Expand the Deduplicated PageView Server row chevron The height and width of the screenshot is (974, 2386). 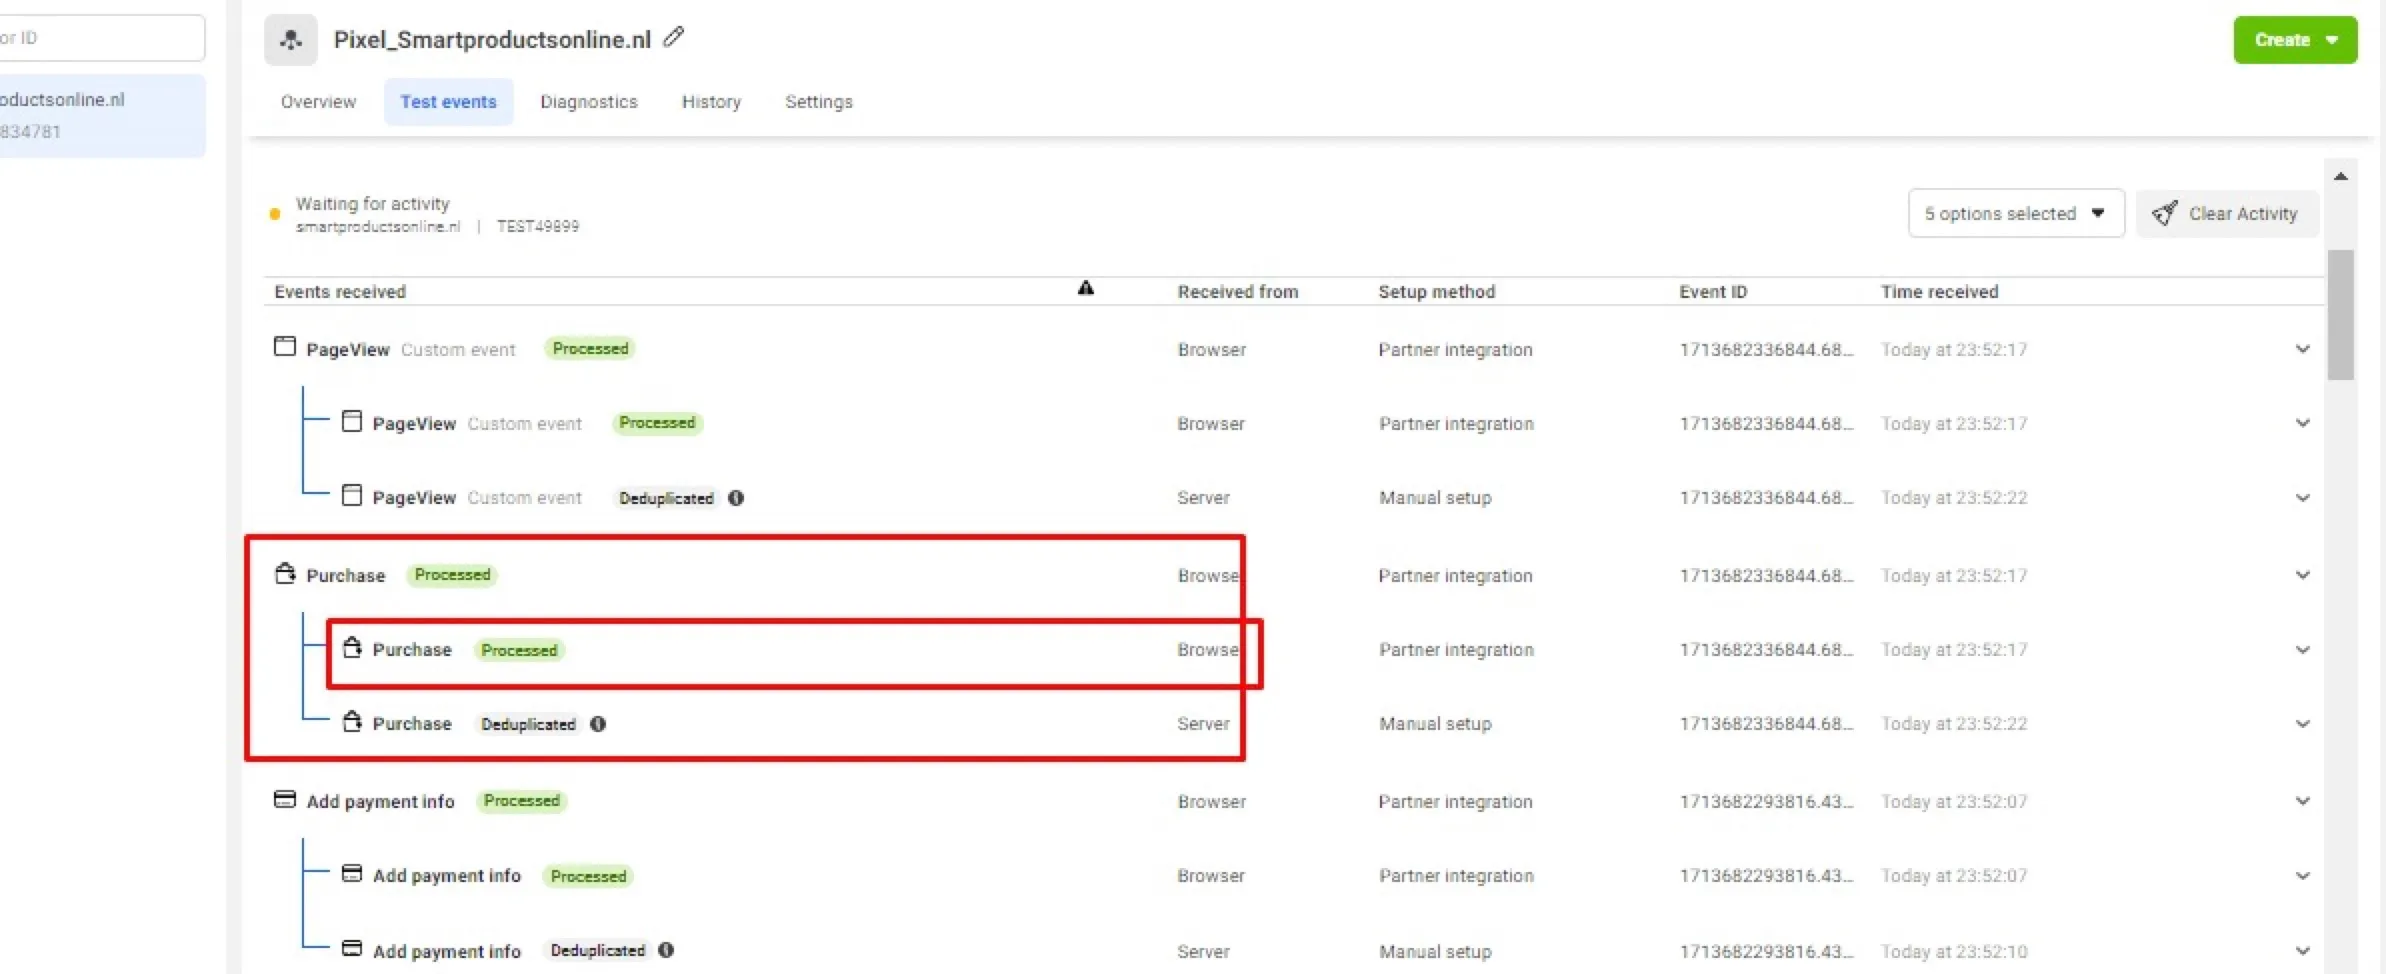coord(2302,498)
